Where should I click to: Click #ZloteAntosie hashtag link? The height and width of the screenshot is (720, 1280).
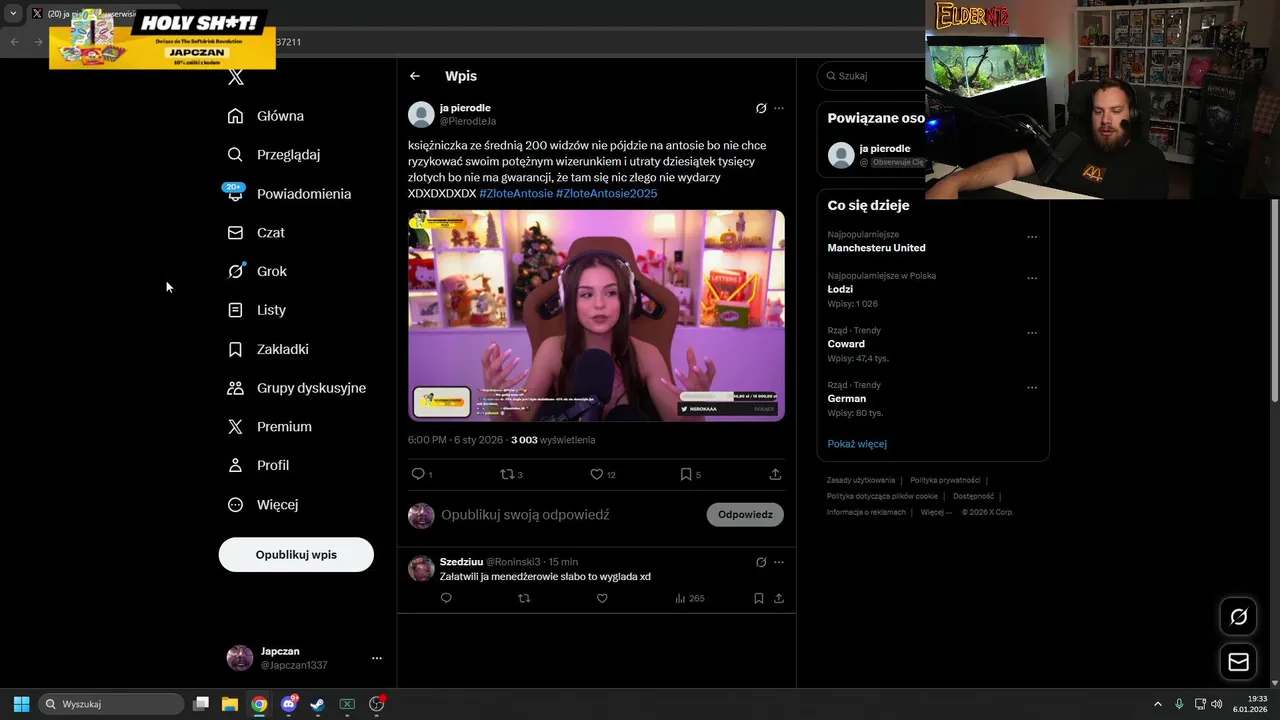516,193
